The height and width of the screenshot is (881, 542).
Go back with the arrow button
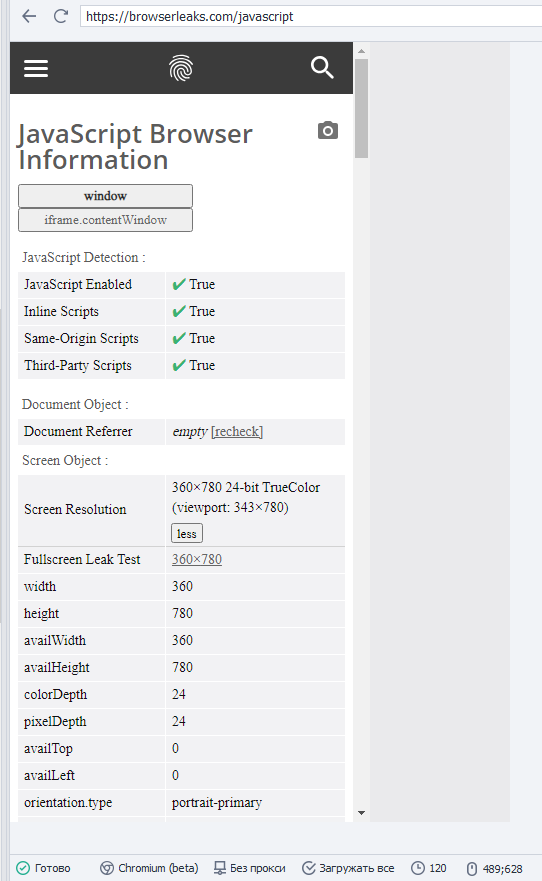29,16
